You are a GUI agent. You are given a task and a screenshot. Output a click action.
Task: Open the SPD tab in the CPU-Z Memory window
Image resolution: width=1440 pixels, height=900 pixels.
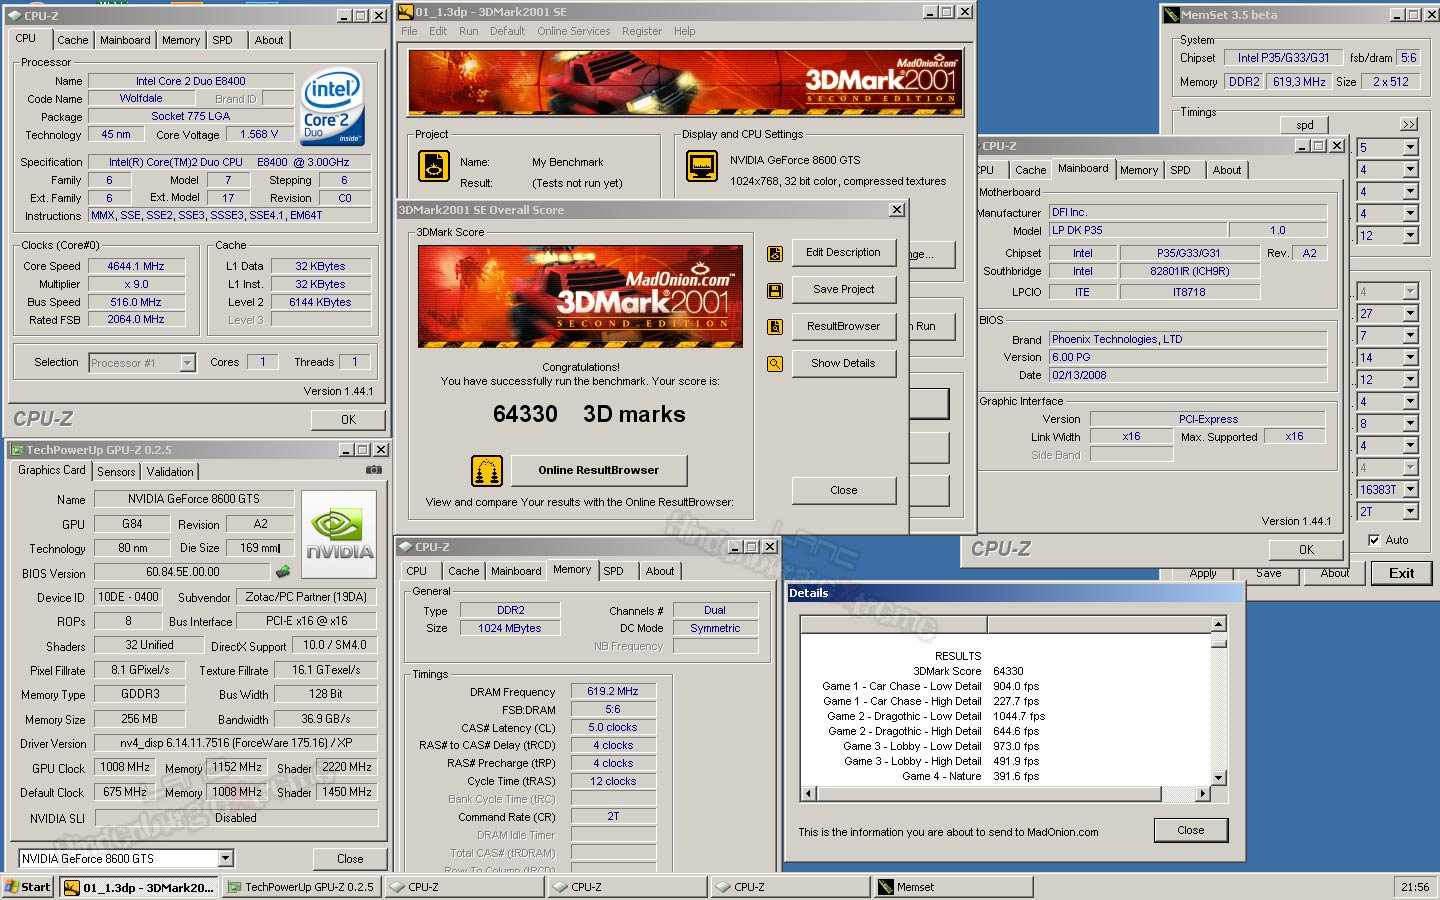click(x=613, y=571)
